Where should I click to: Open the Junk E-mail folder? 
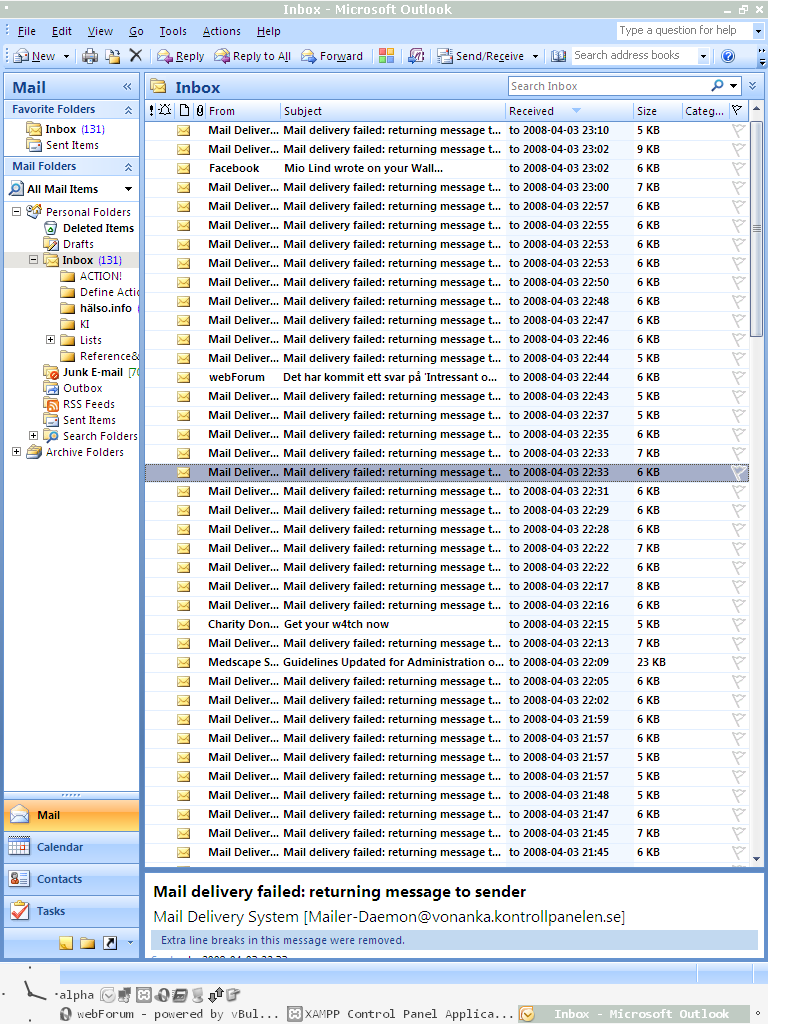pyautogui.click(x=92, y=372)
